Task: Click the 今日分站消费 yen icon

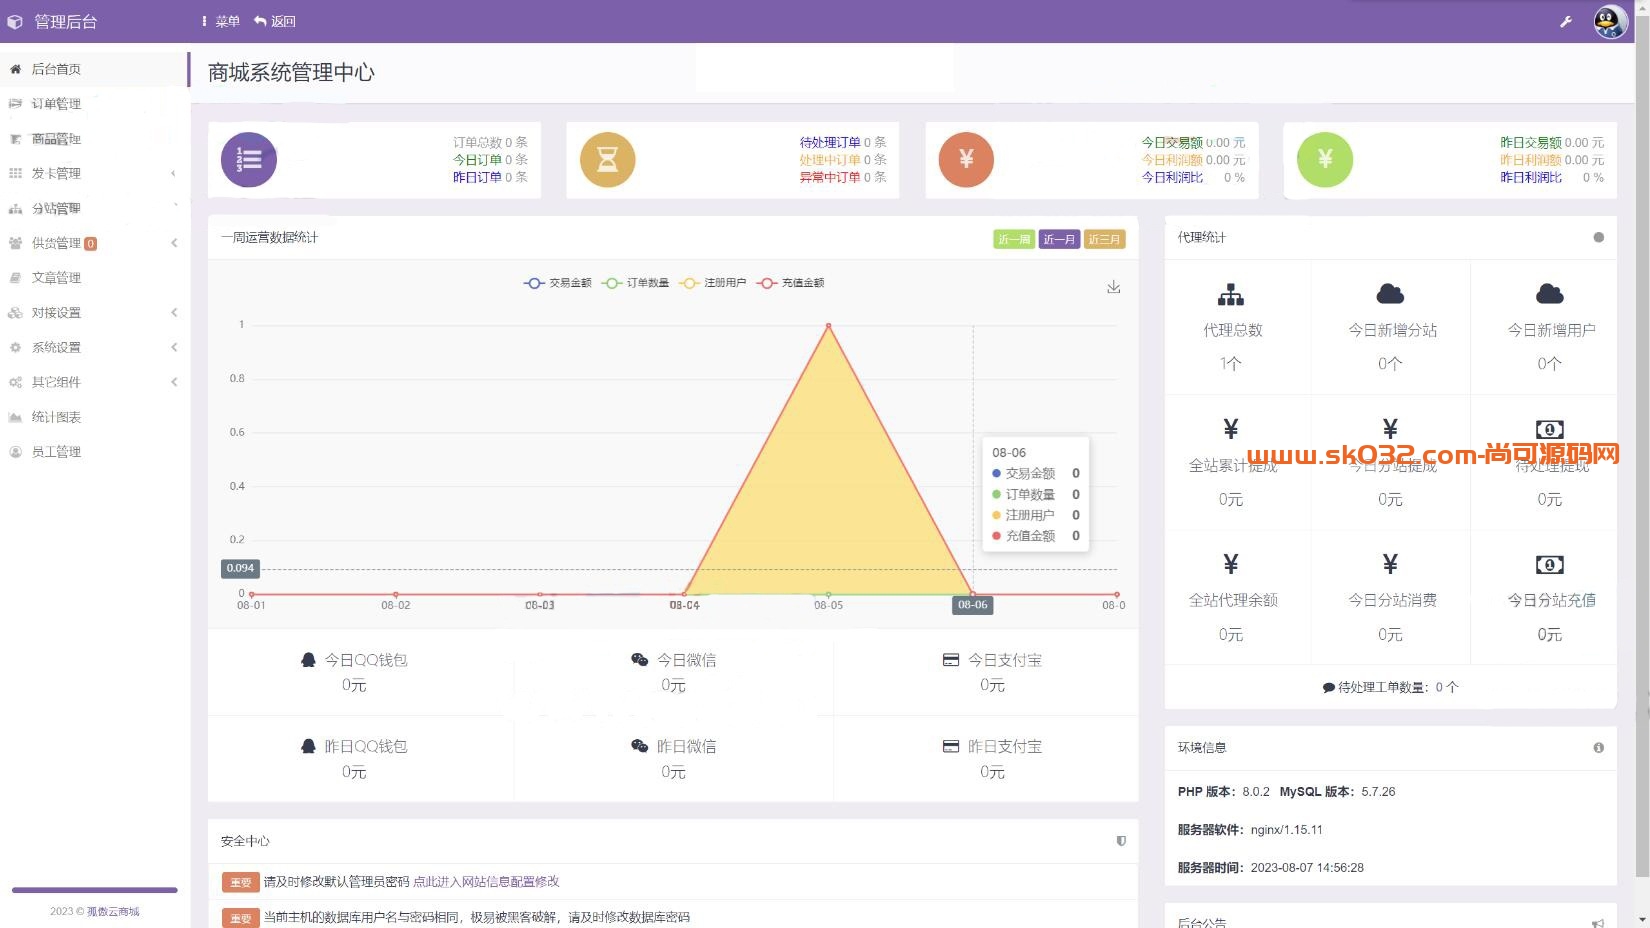Action: click(1390, 564)
